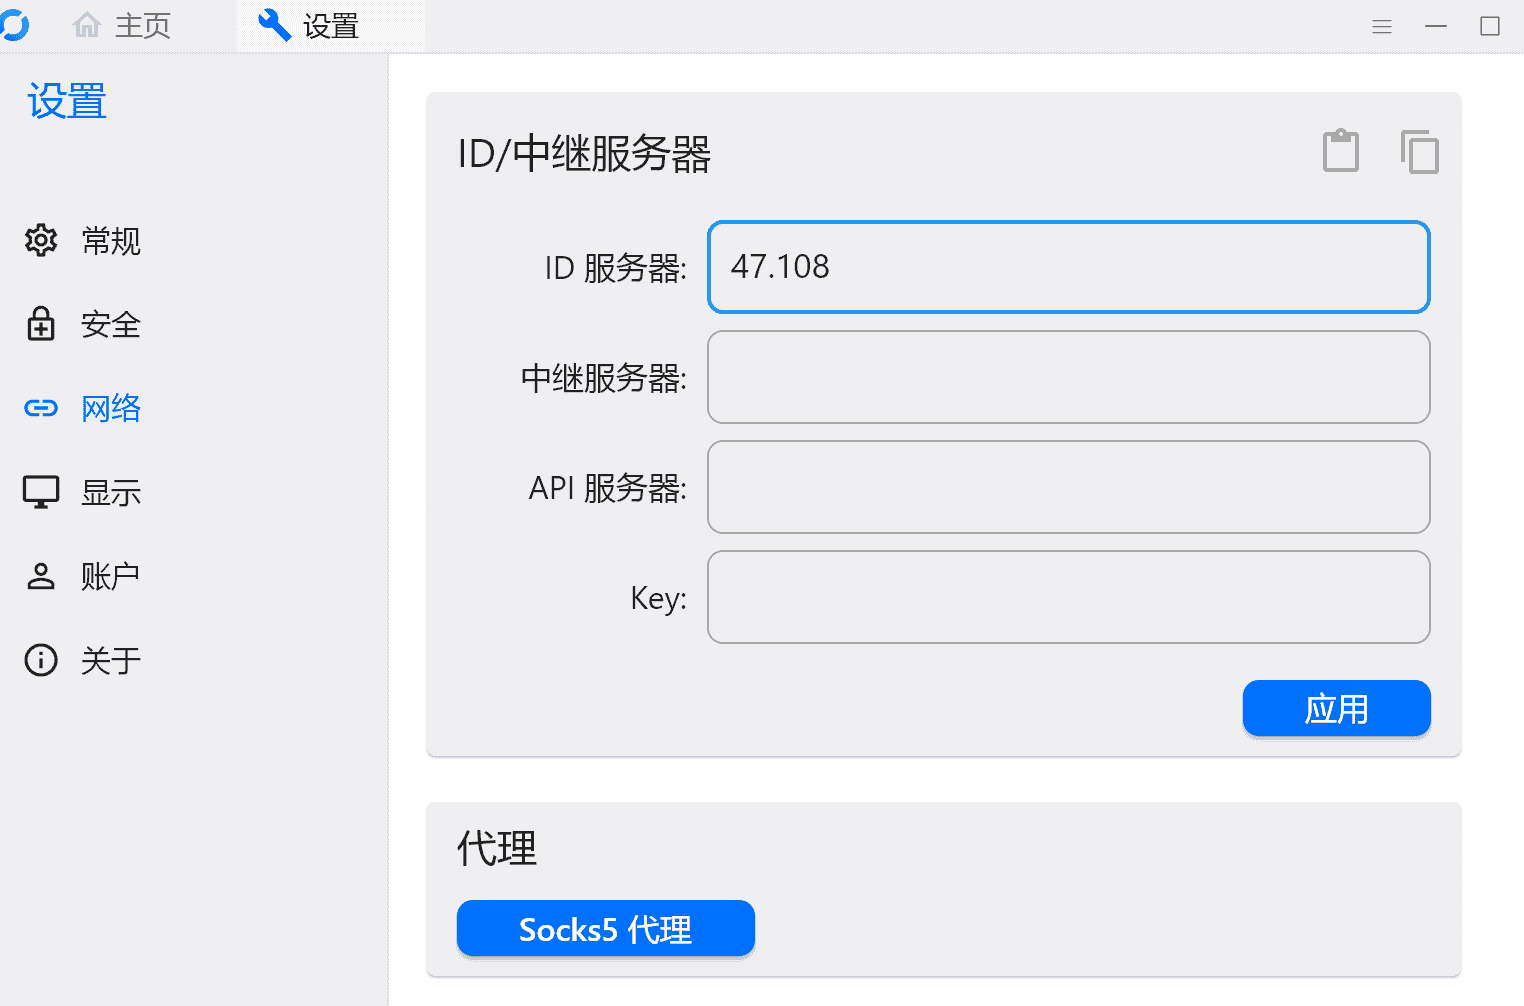
Task: Open the RustDesk logo in top-left corner
Action: (17, 25)
